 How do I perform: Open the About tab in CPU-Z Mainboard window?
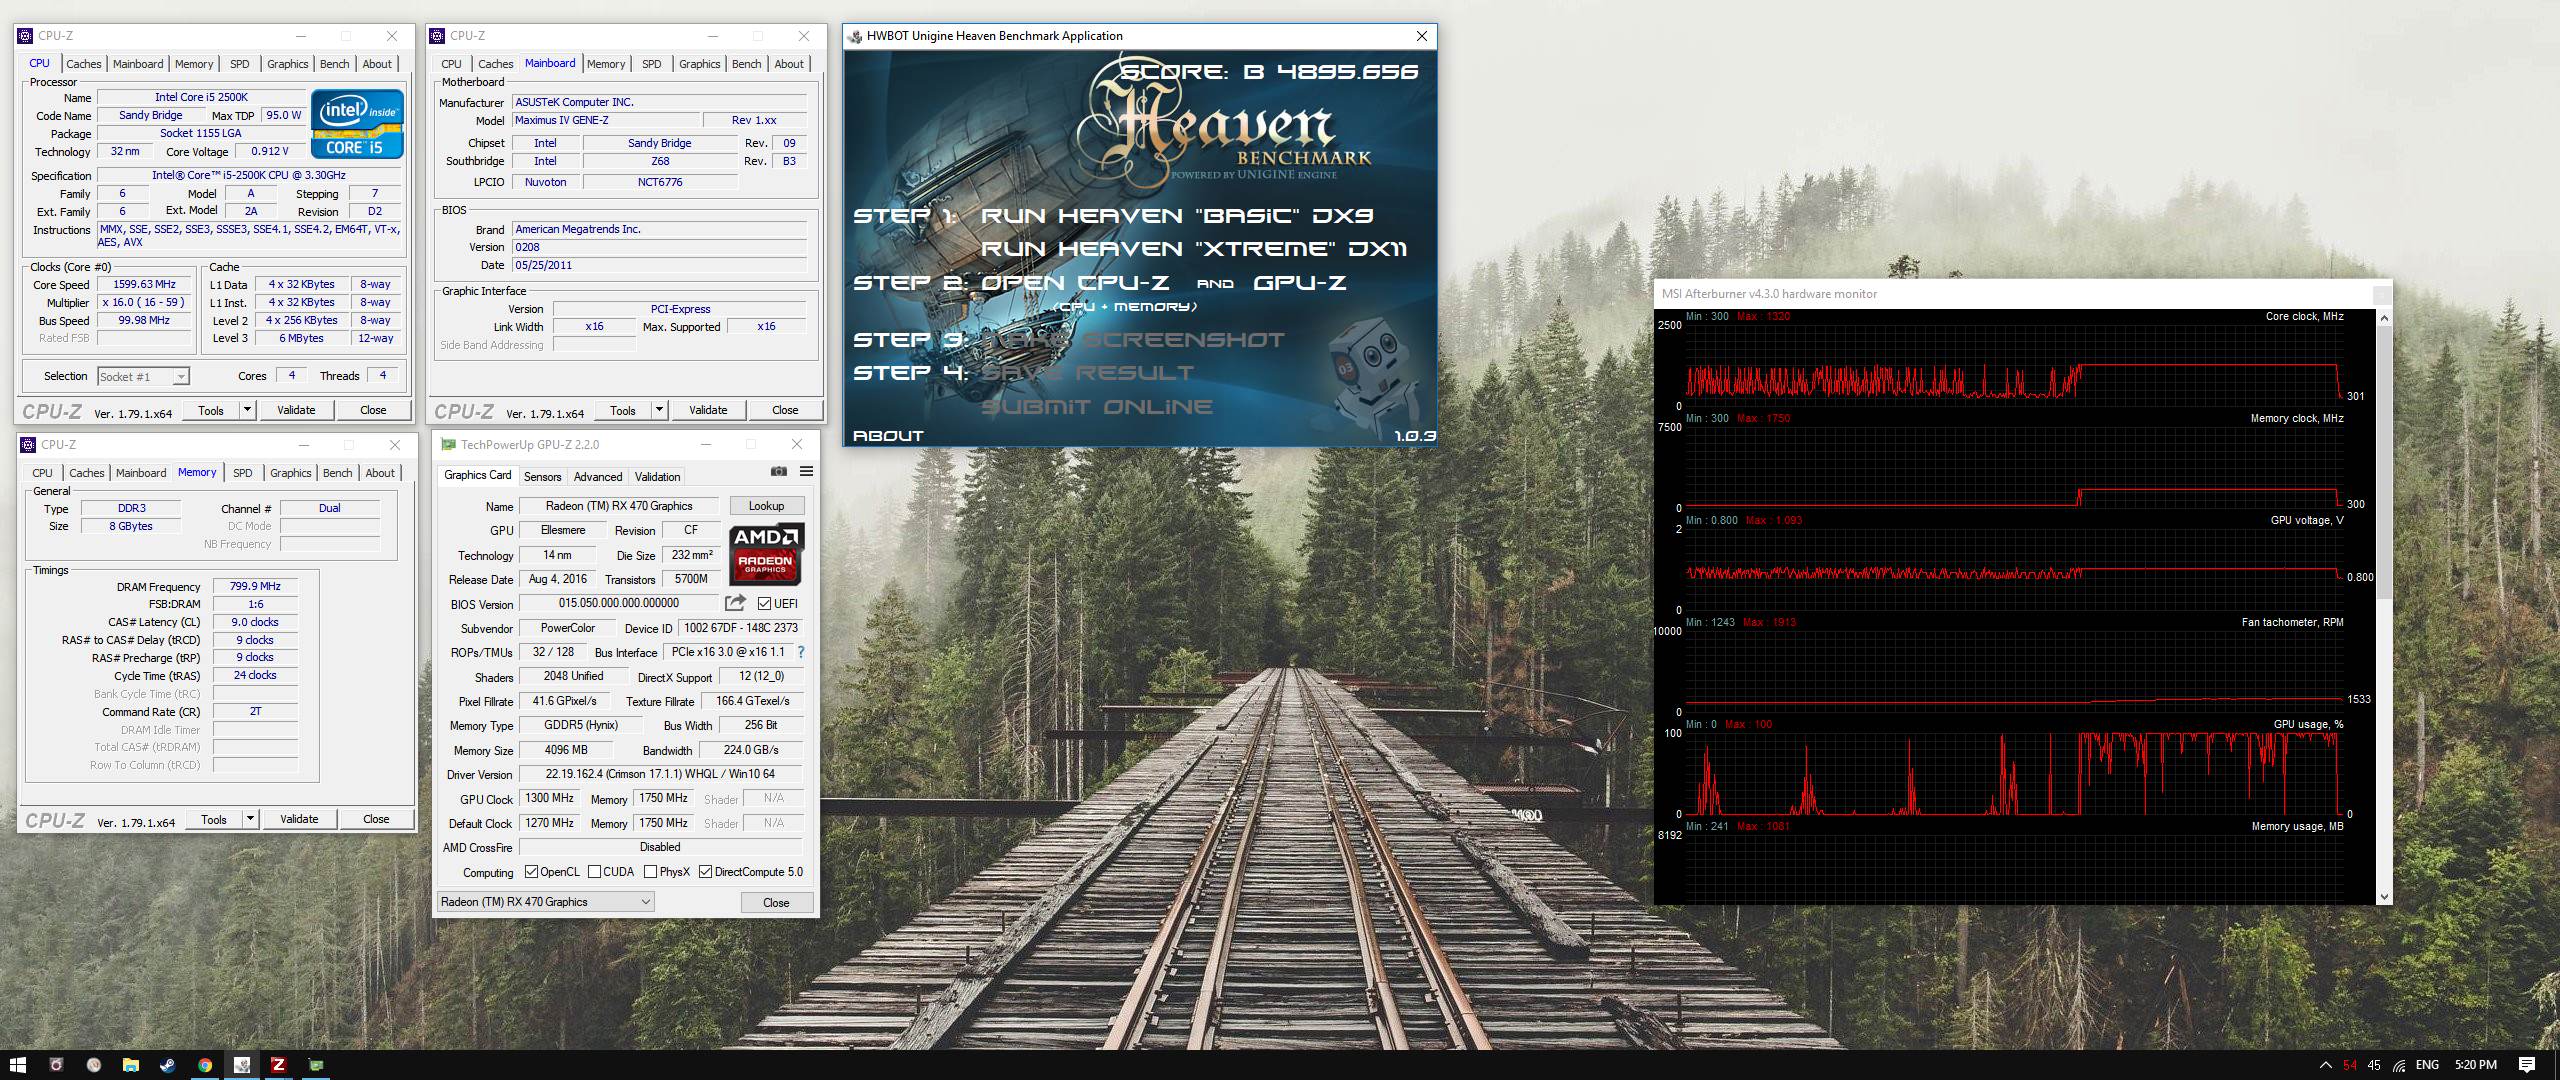click(x=789, y=64)
